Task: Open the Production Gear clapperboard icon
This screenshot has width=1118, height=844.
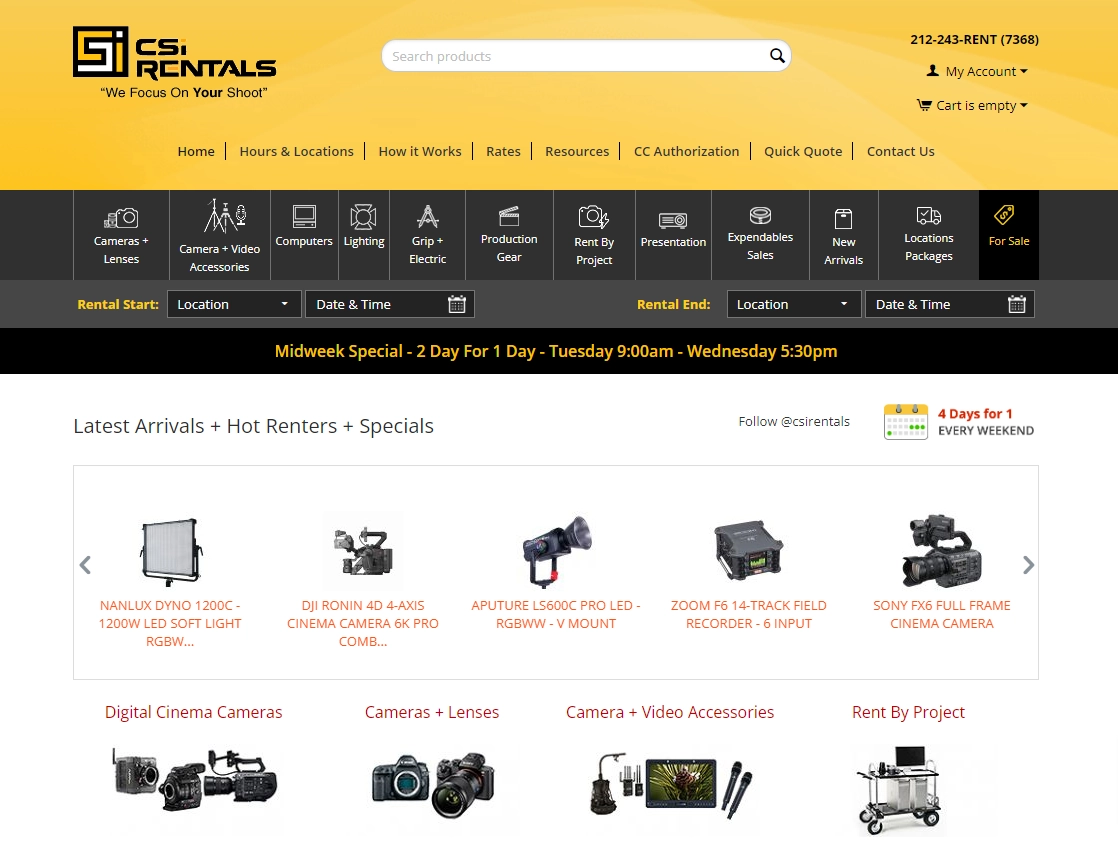Action: (x=509, y=215)
